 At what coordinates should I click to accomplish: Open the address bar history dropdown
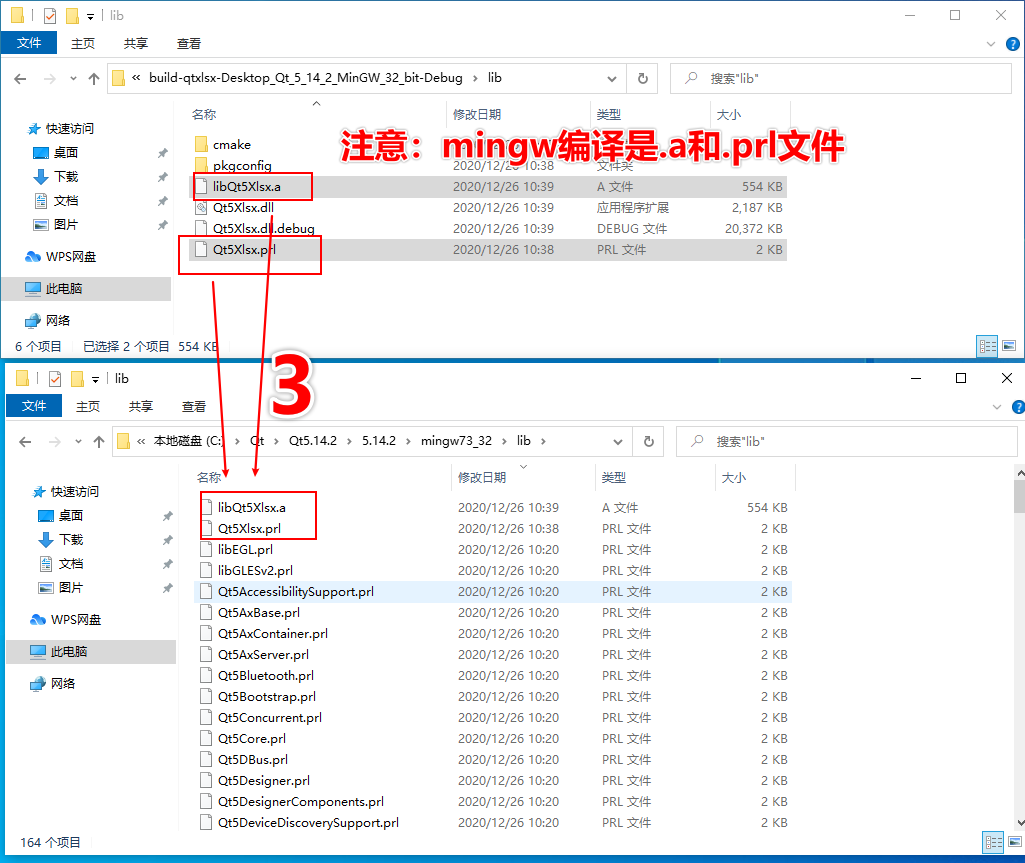click(610, 78)
